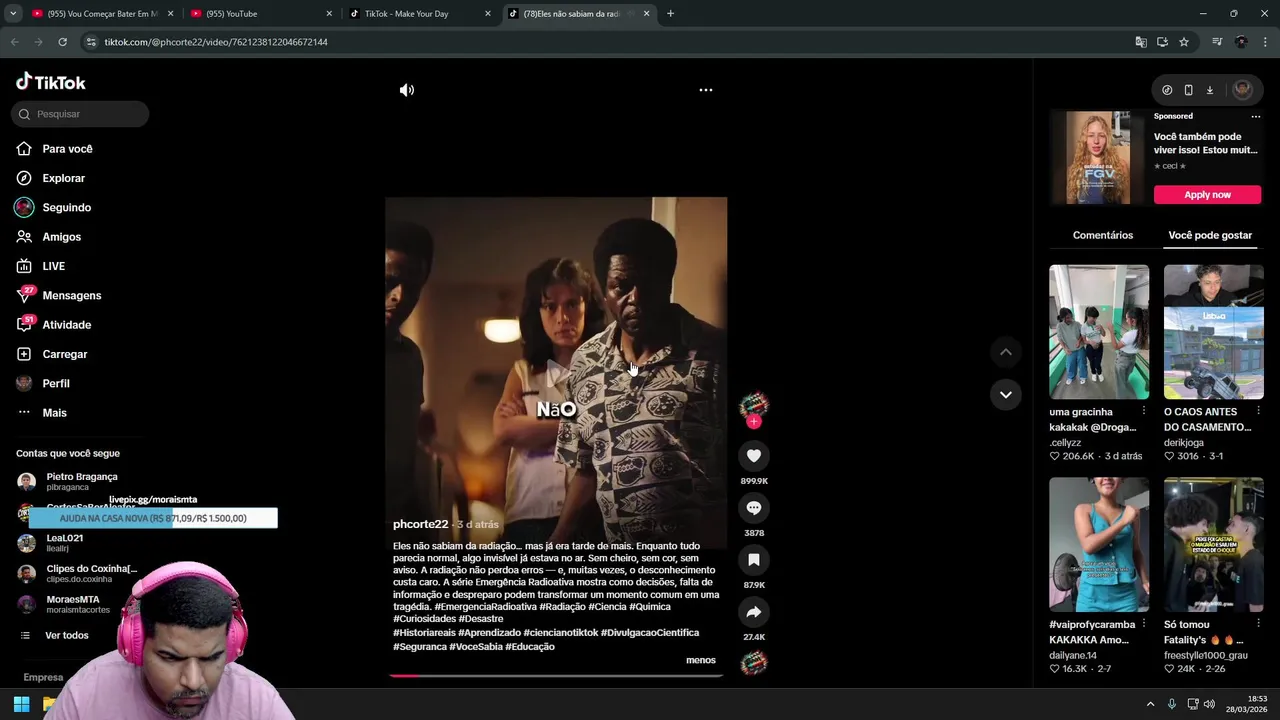Bookmark page with star icon
The height and width of the screenshot is (720, 1280).
coord(1184,42)
